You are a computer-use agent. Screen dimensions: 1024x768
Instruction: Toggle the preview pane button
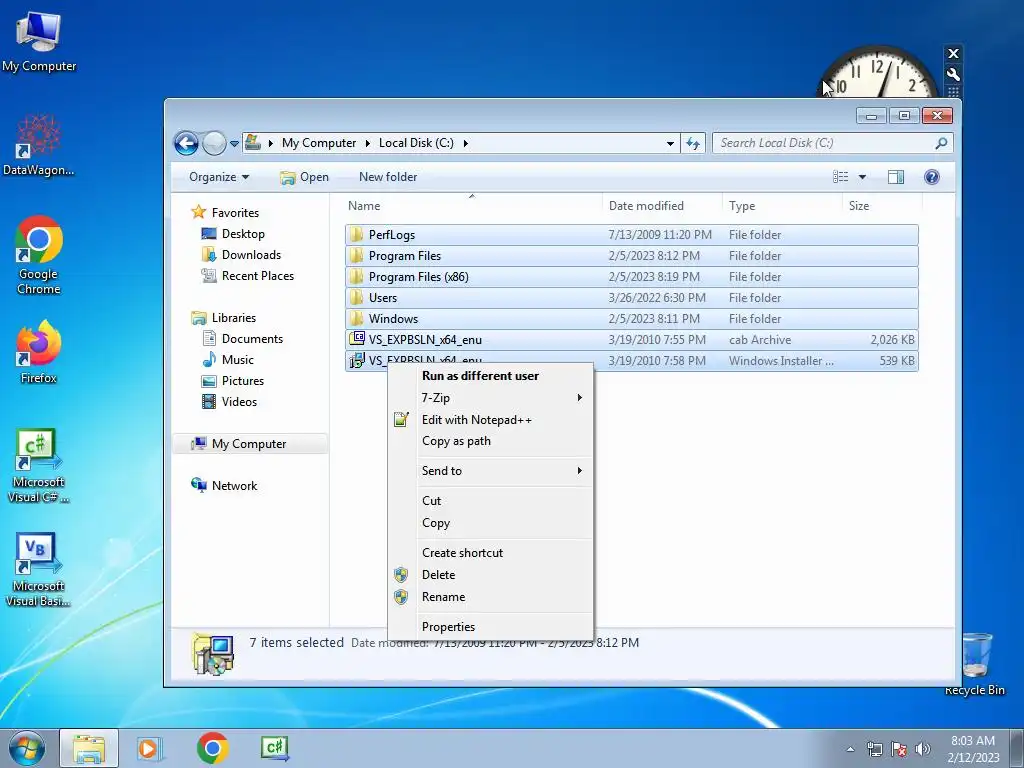click(896, 177)
